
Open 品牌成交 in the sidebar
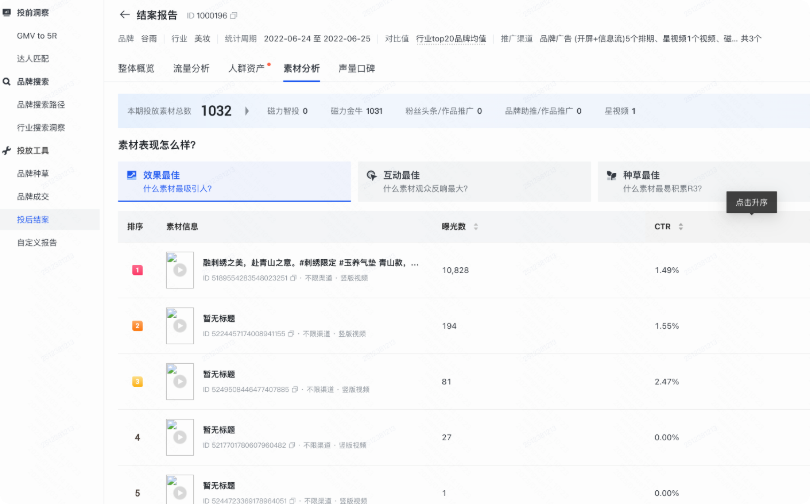33,196
